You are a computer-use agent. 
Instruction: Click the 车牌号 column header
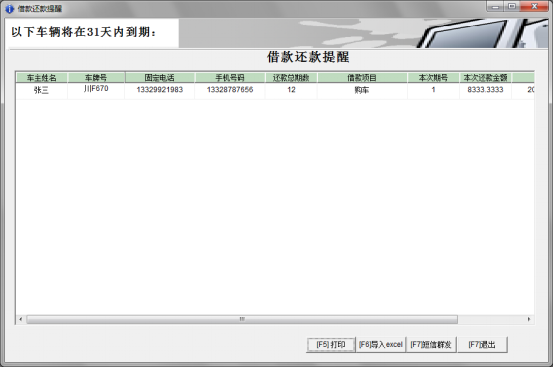pyautogui.click(x=96, y=78)
